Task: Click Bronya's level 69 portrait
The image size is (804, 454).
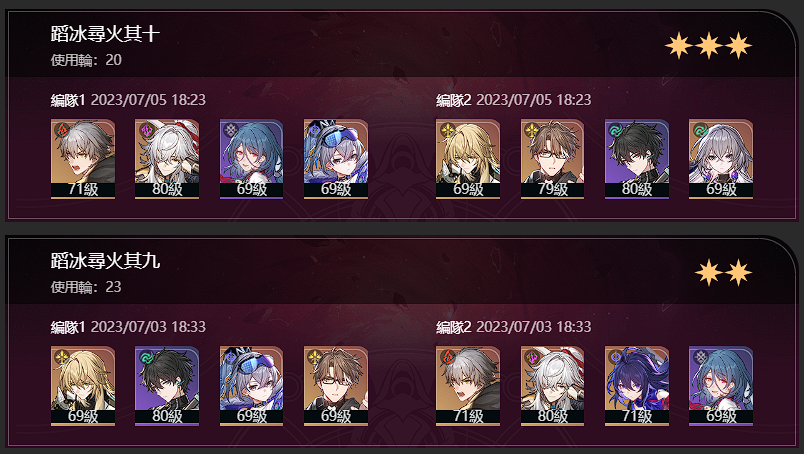Action: pos(721,159)
